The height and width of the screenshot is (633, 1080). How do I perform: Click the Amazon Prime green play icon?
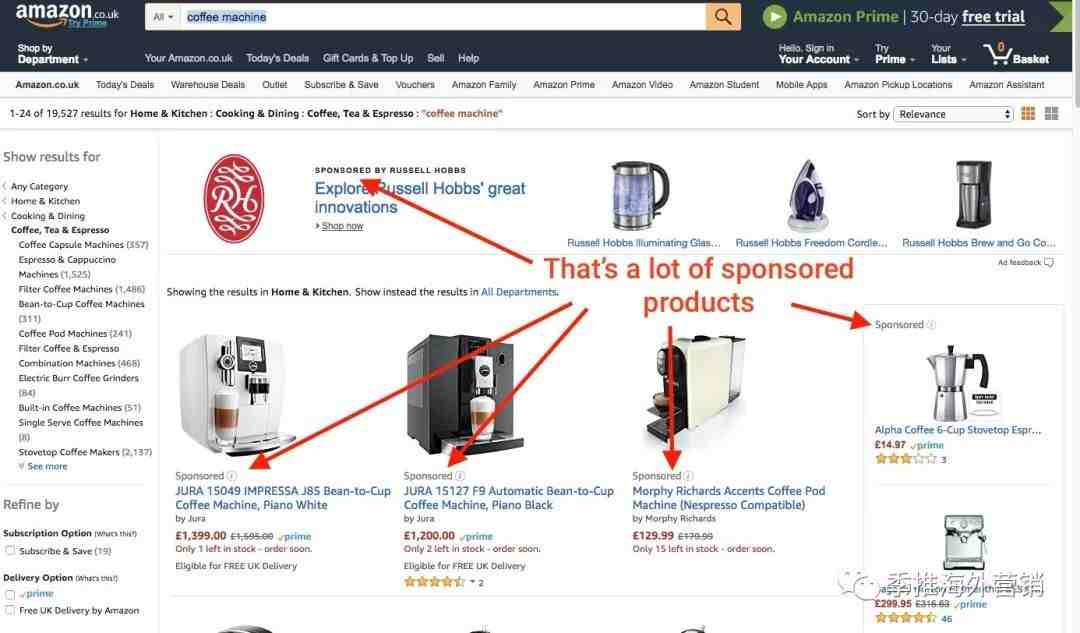775,17
